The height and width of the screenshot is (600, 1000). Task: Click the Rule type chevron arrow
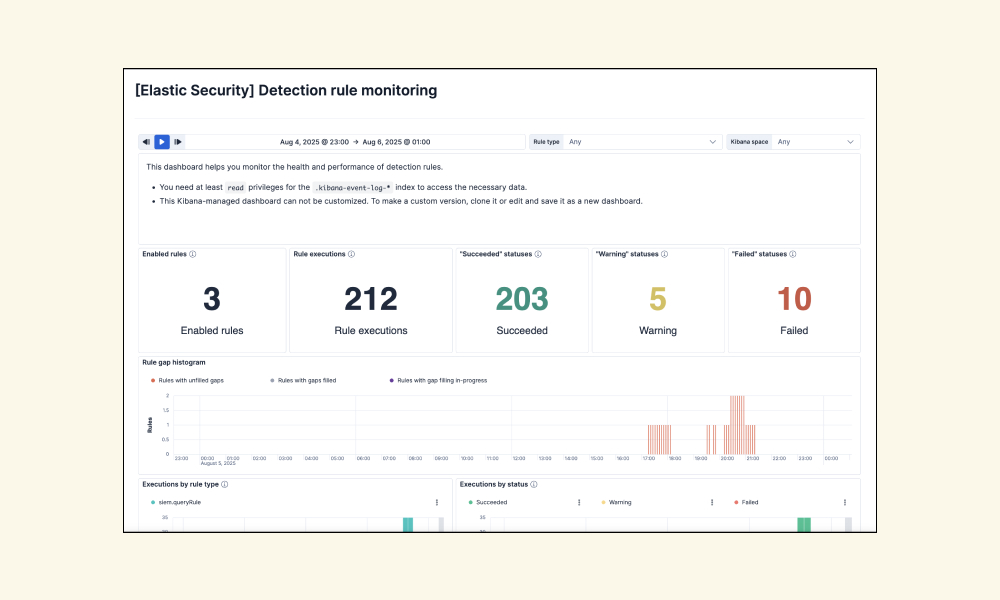(x=712, y=142)
